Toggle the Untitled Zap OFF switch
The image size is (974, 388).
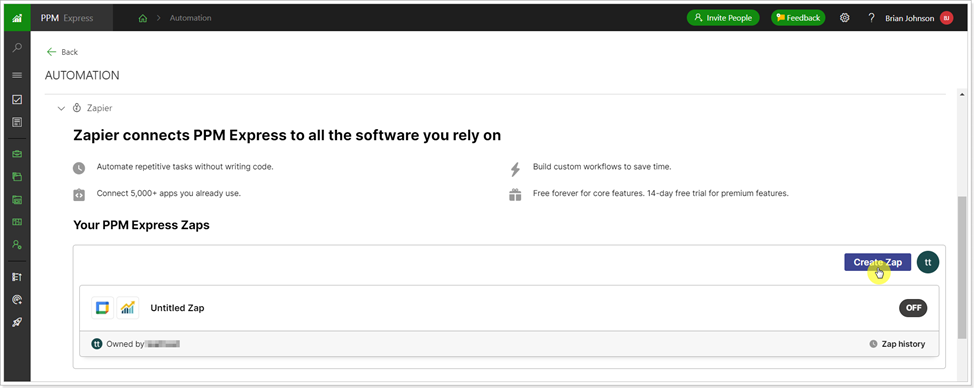913,307
